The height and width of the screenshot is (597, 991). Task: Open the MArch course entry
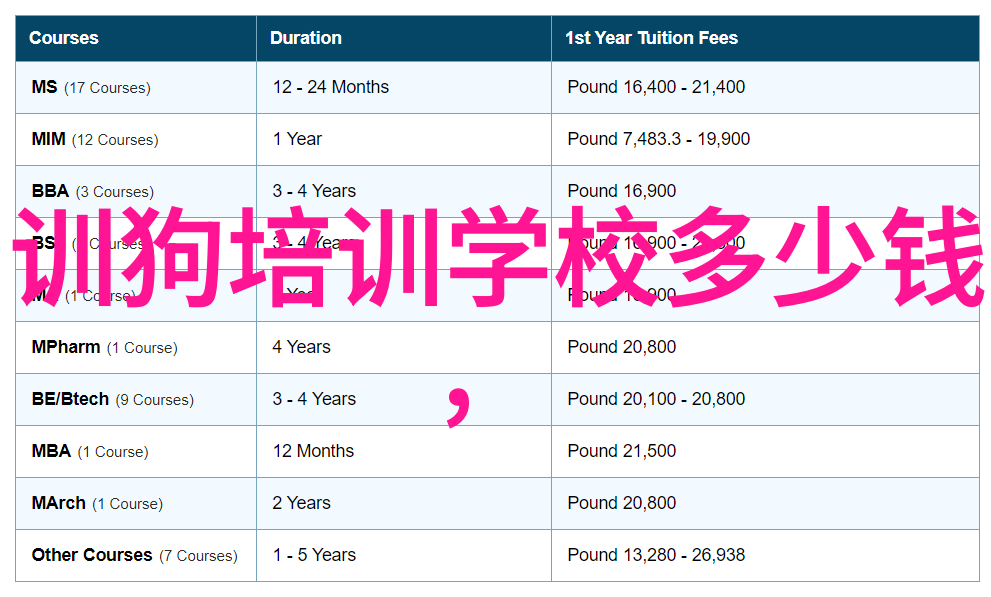[x=58, y=503]
